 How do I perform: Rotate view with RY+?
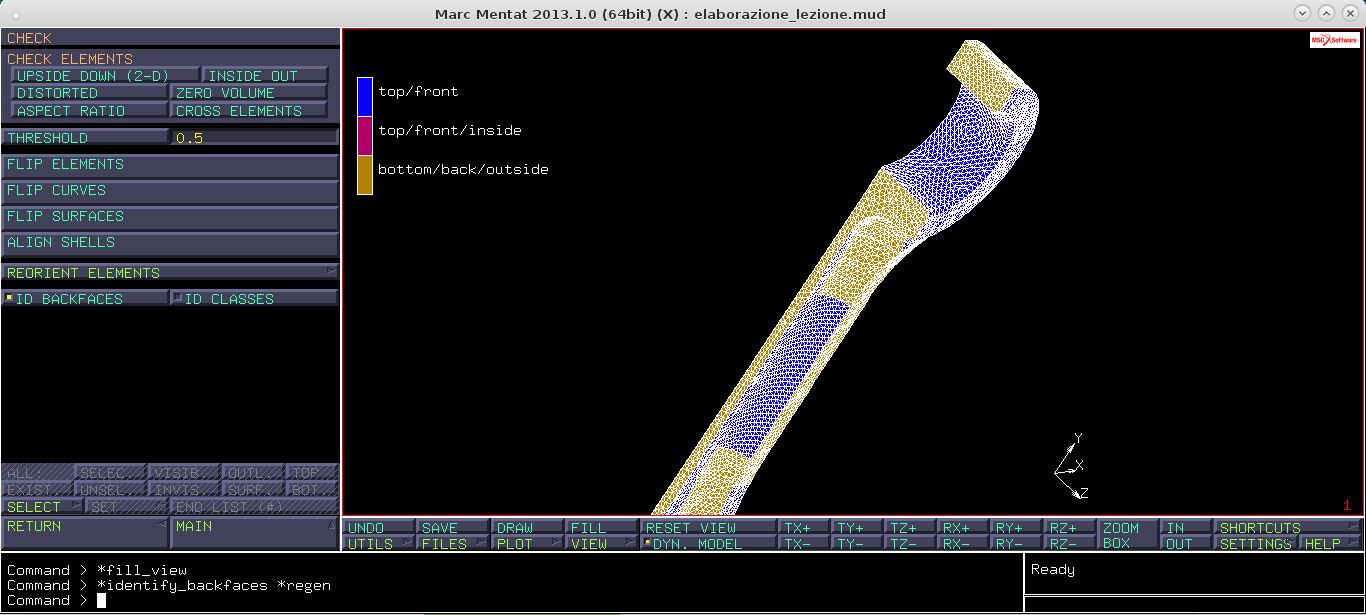tap(1017, 528)
